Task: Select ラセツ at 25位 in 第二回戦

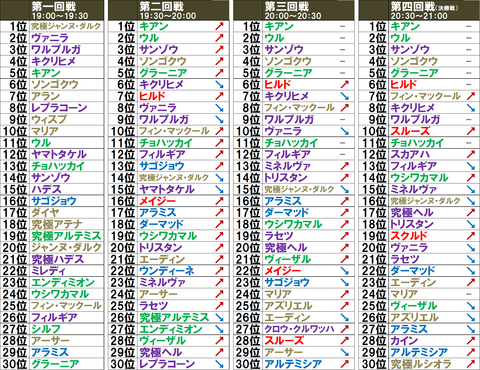Action: tap(153, 306)
